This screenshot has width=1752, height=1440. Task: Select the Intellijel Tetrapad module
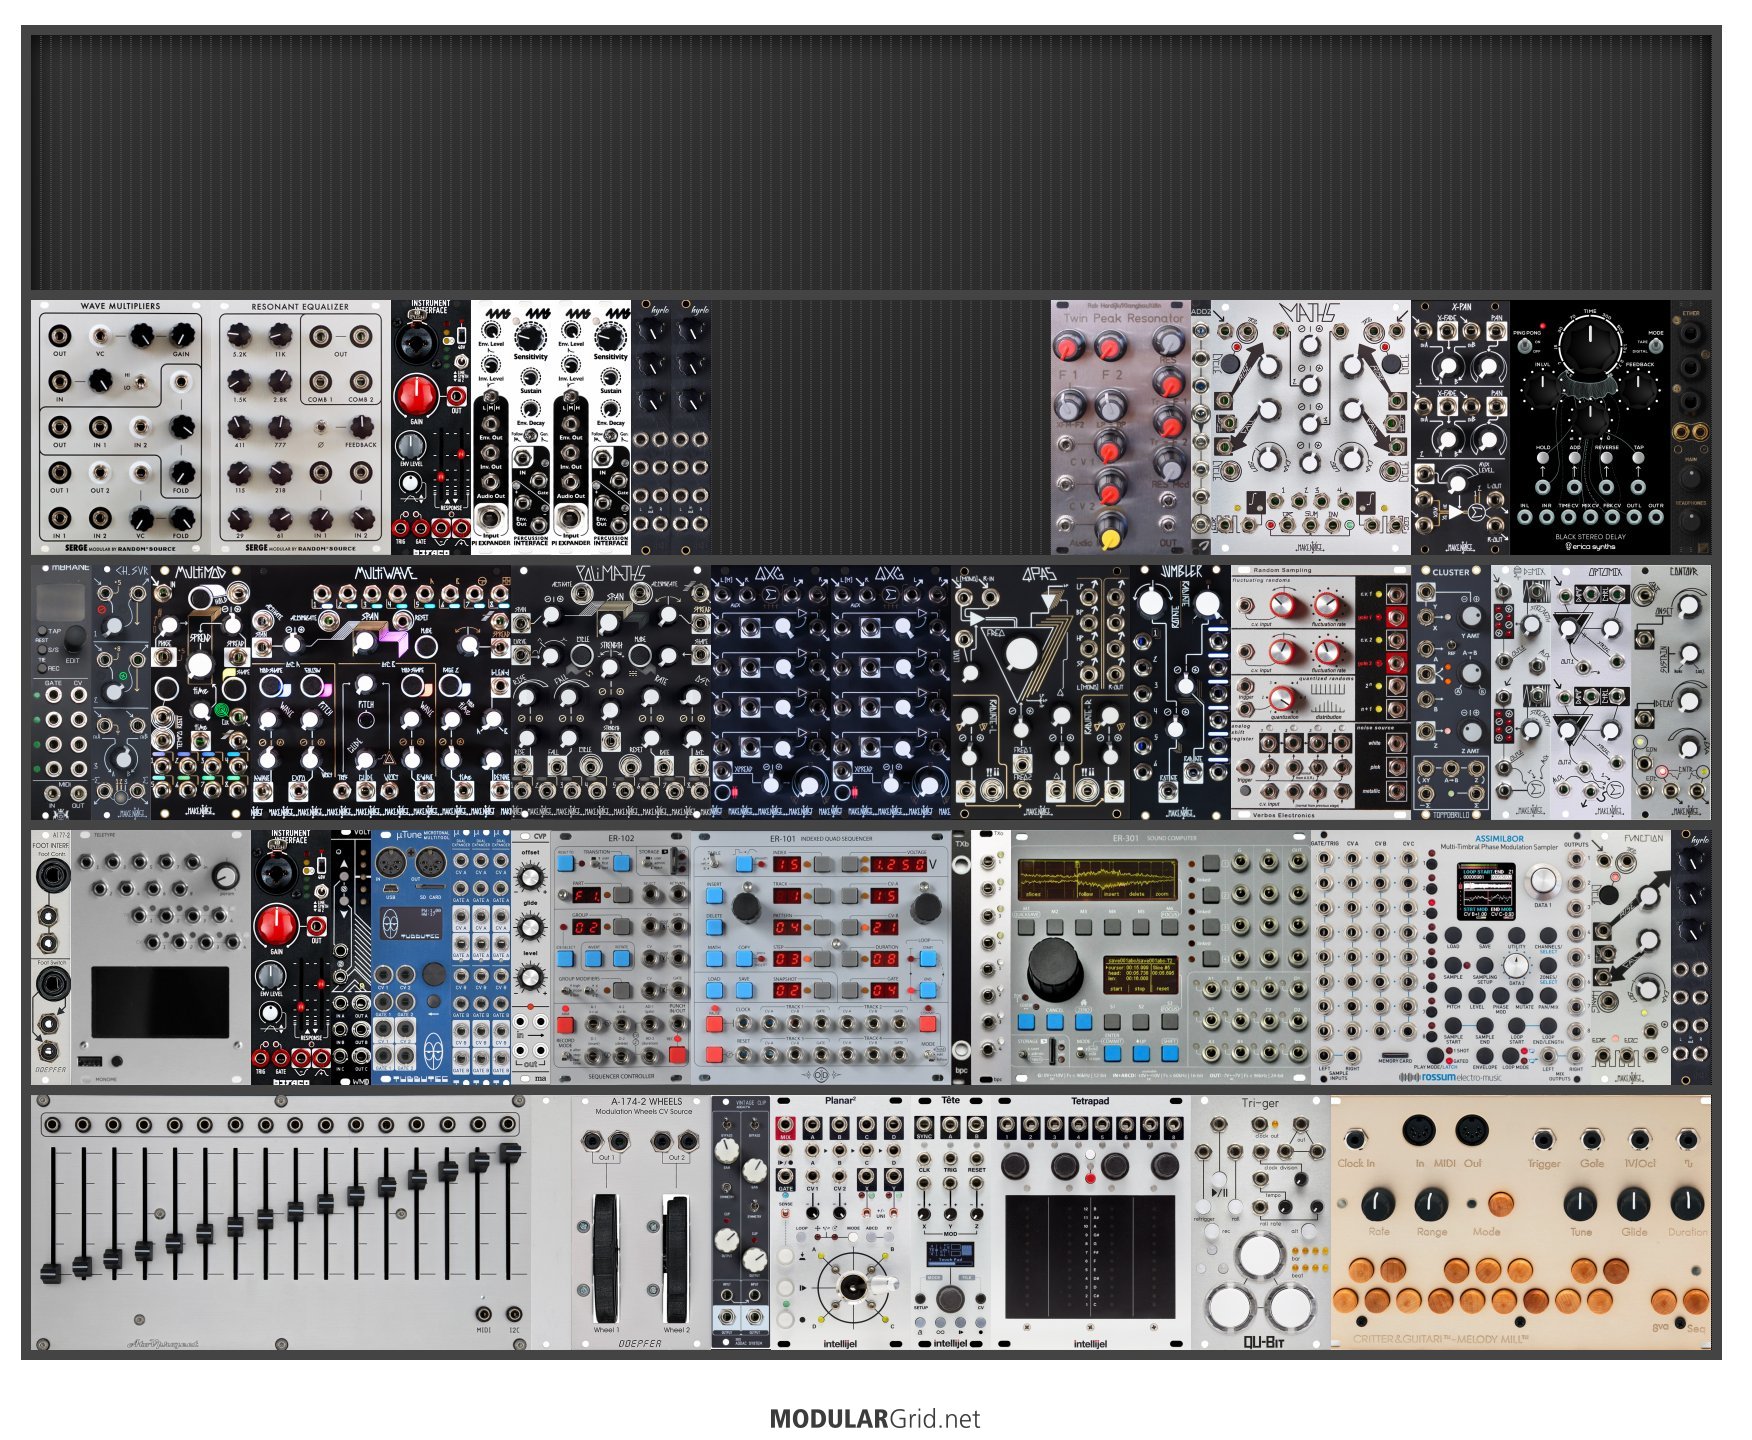[x=1091, y=1222]
